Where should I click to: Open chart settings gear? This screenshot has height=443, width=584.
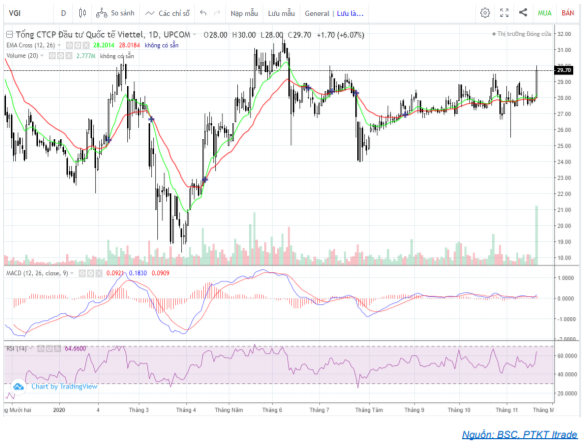click(x=485, y=13)
